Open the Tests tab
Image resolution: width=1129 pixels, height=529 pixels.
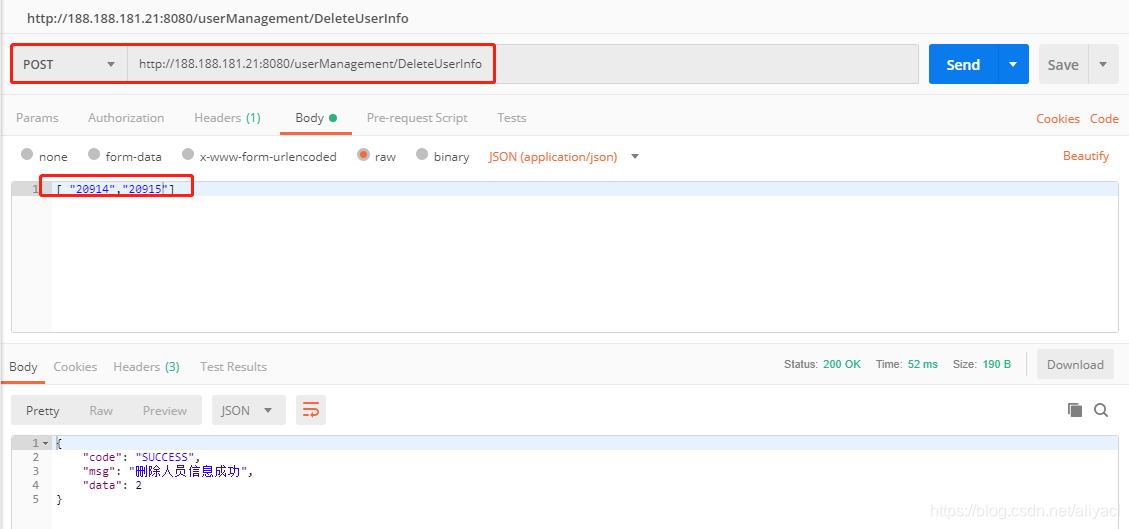click(512, 118)
